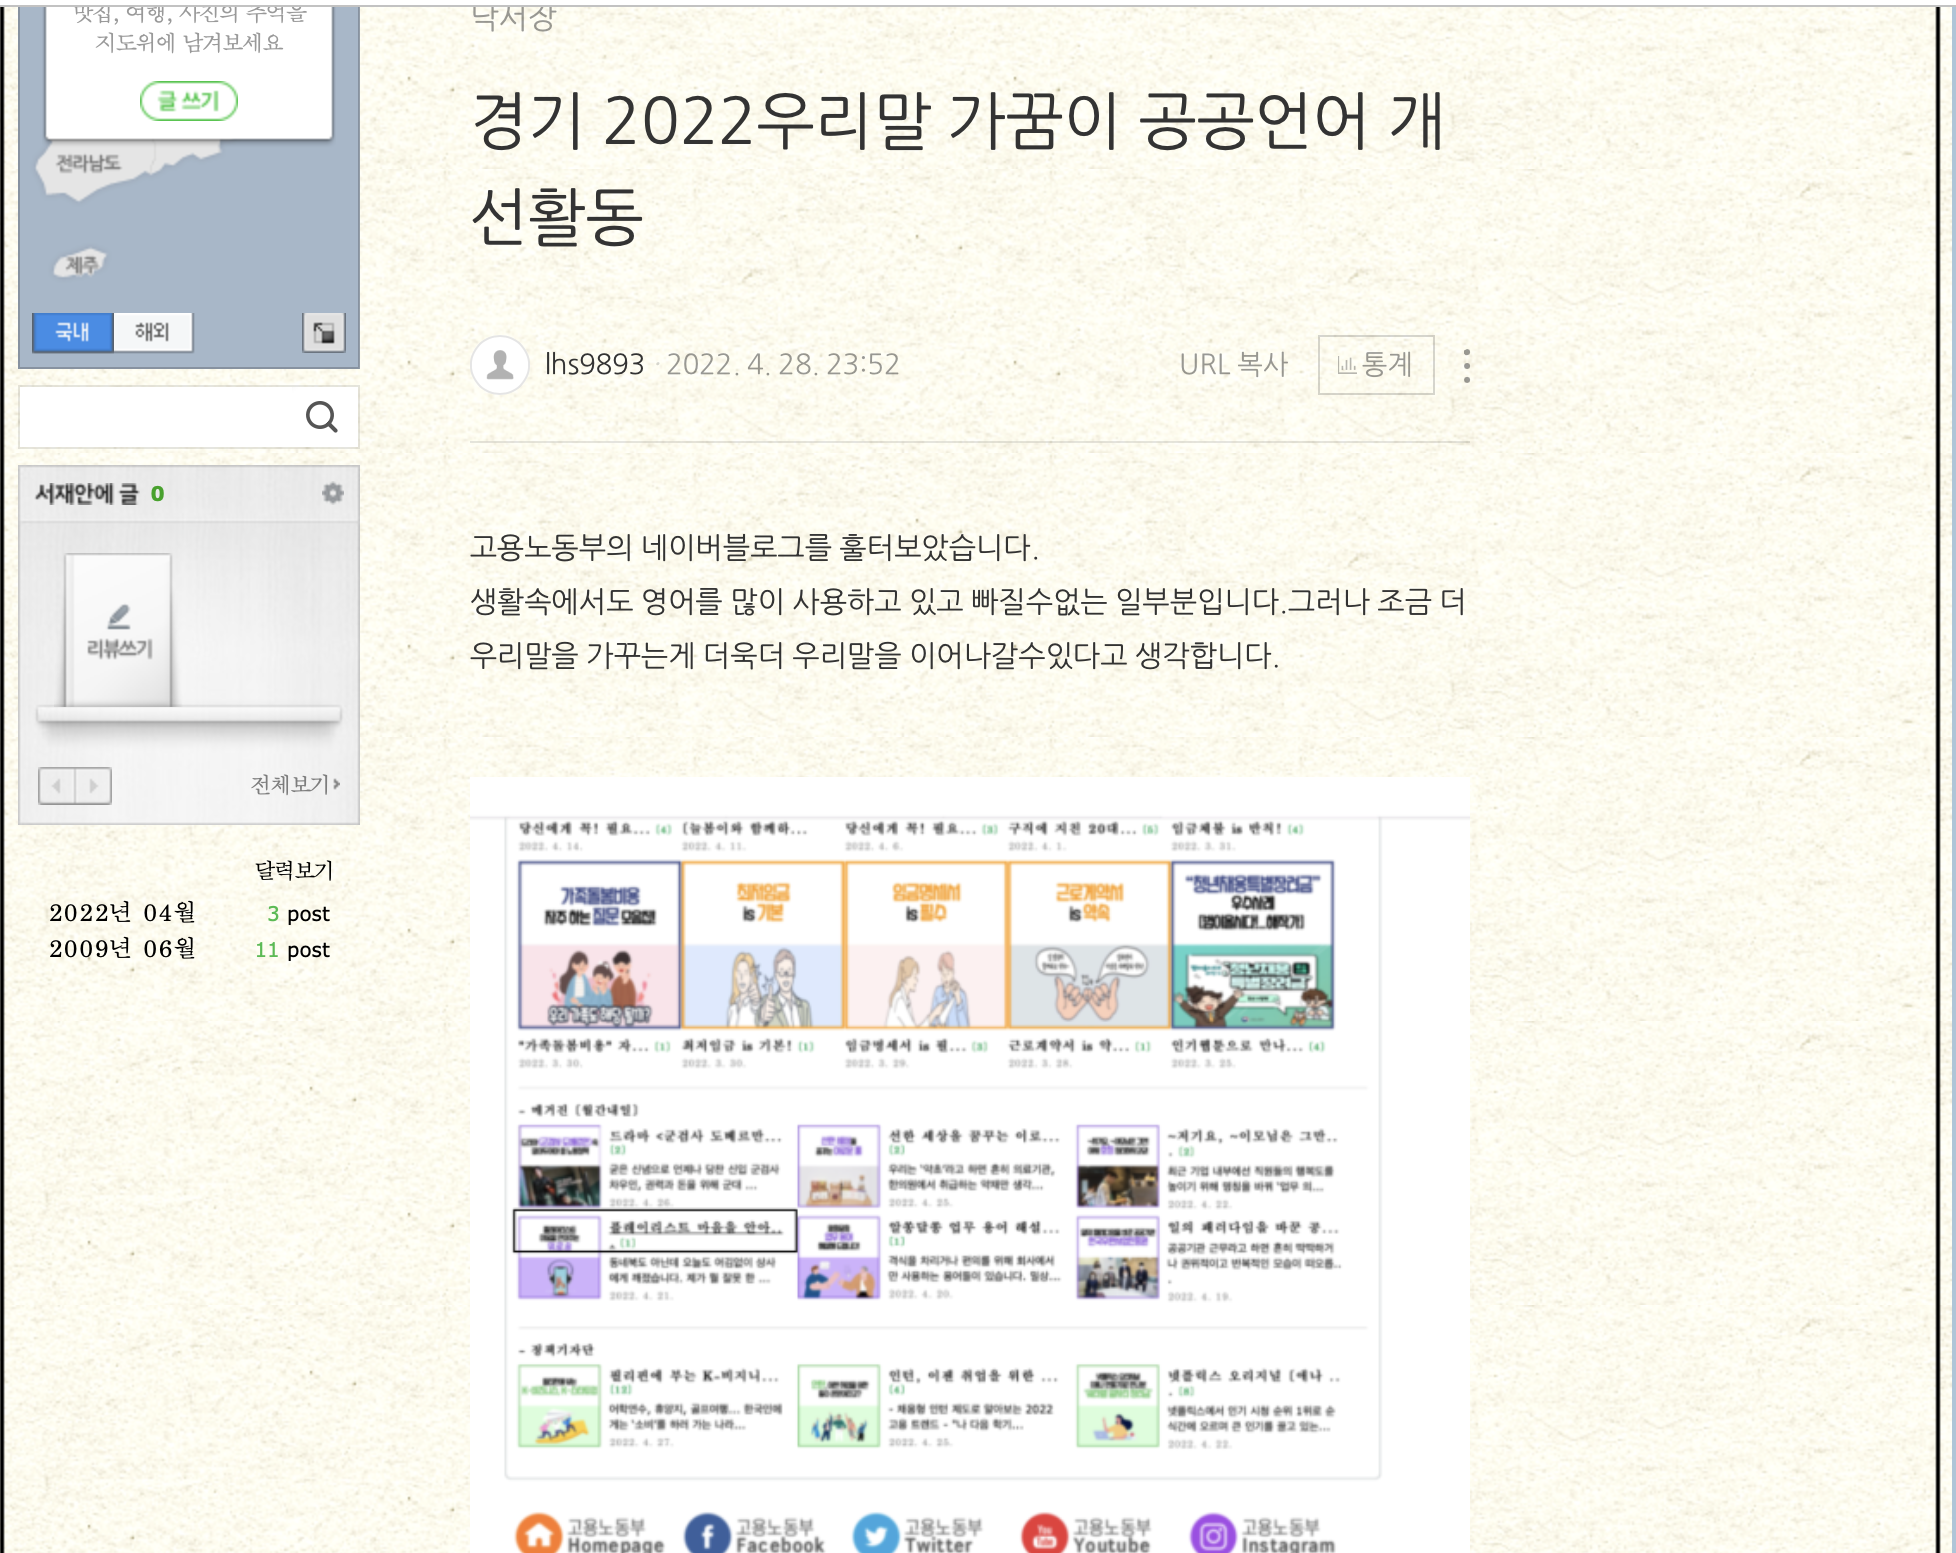This screenshot has height=1553, width=1956.
Task: Click the URL 복사 link
Action: (1233, 365)
